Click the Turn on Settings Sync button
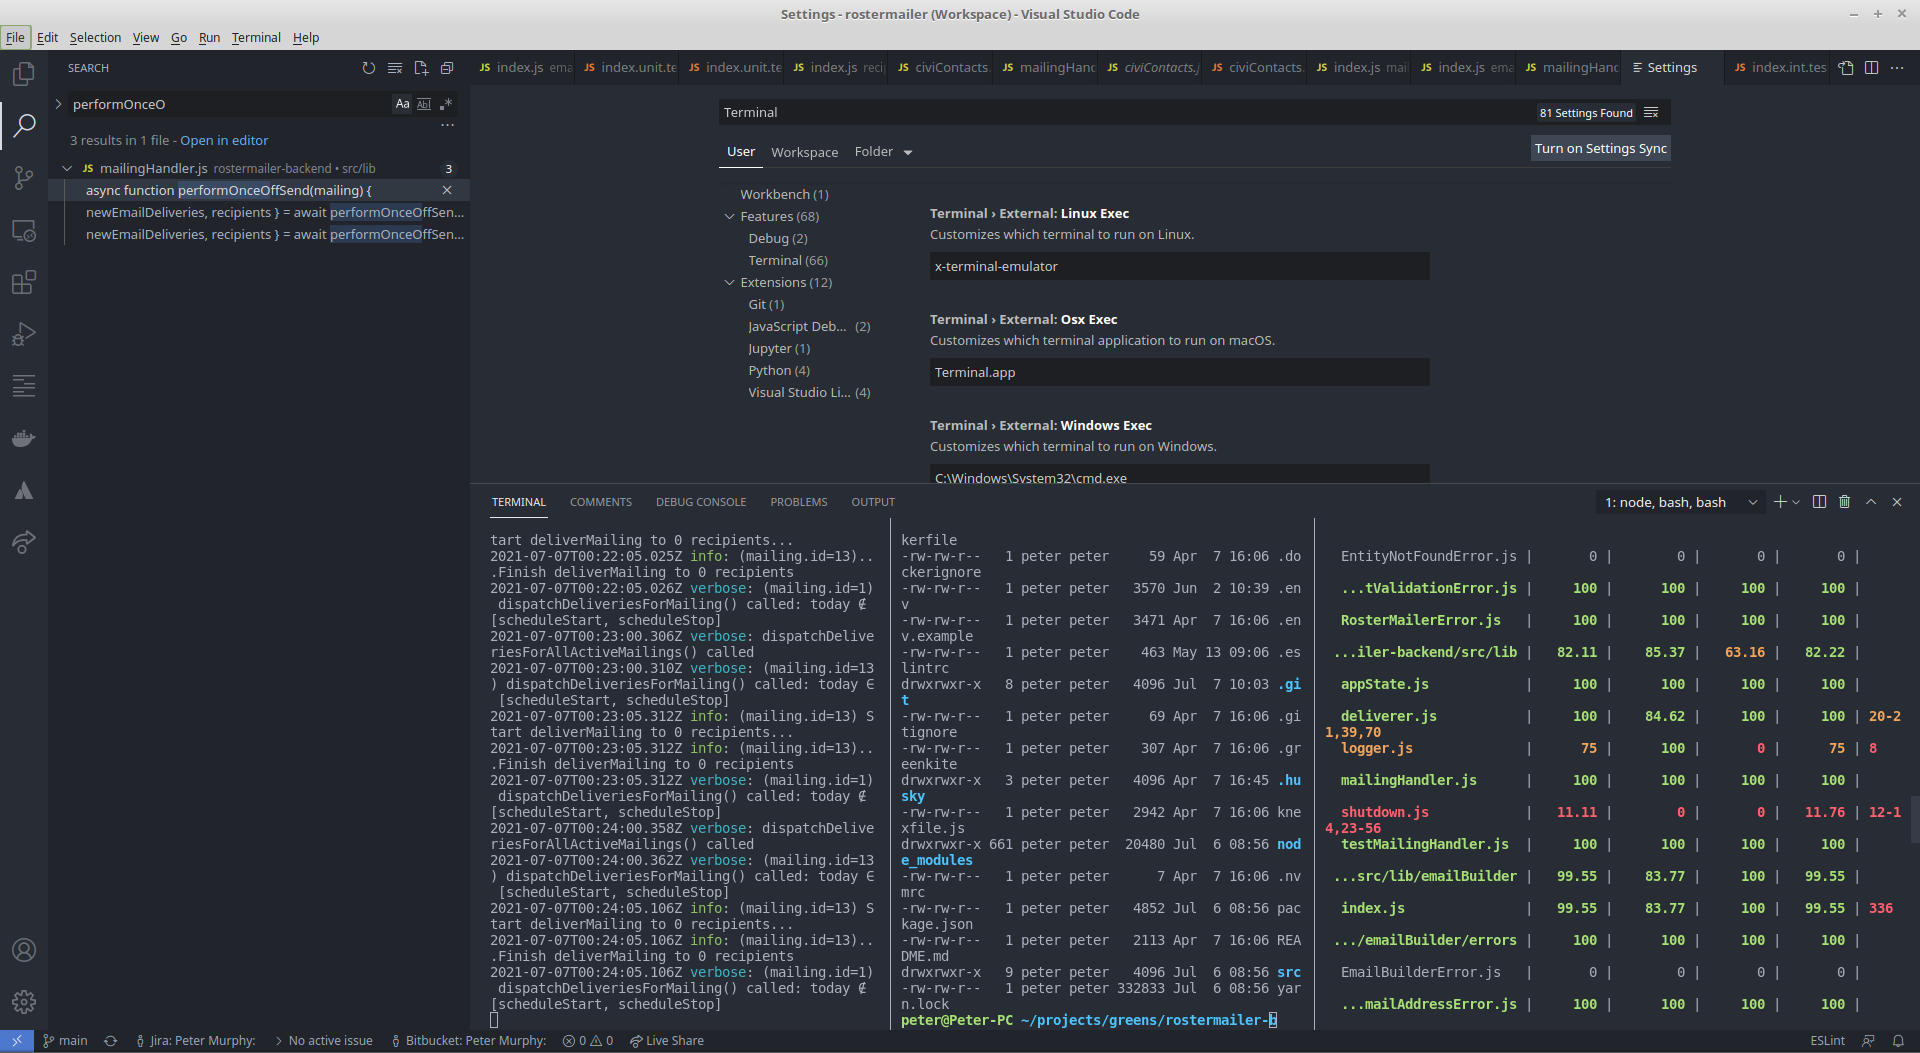This screenshot has height=1053, width=1920. pos(1600,148)
